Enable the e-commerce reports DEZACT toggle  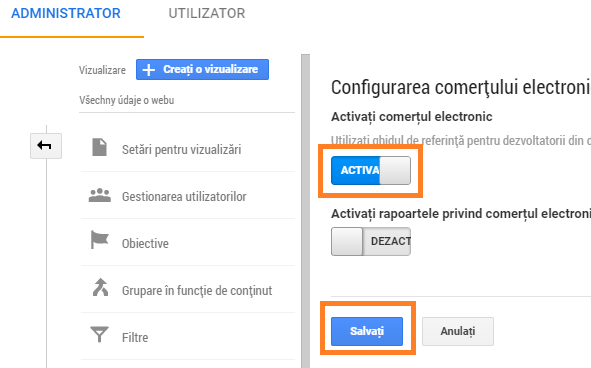pyautogui.click(x=371, y=241)
